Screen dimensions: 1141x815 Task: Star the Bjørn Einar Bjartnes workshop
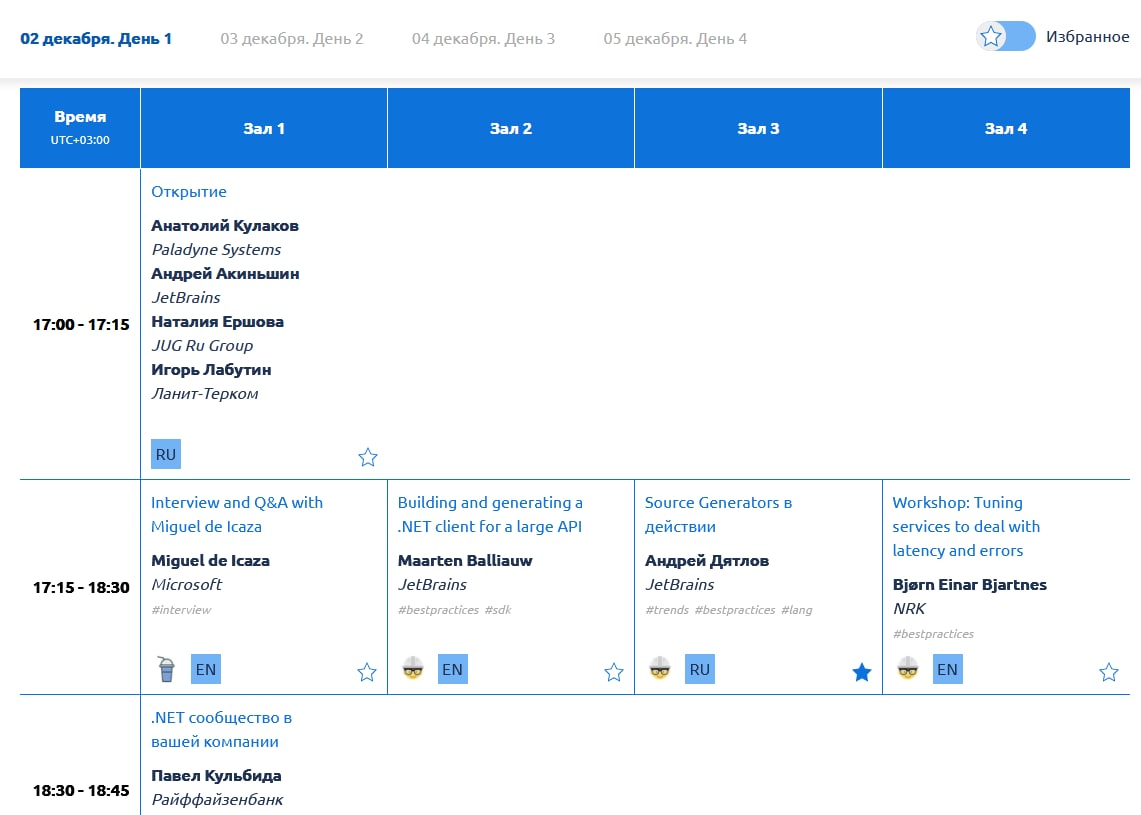1109,672
